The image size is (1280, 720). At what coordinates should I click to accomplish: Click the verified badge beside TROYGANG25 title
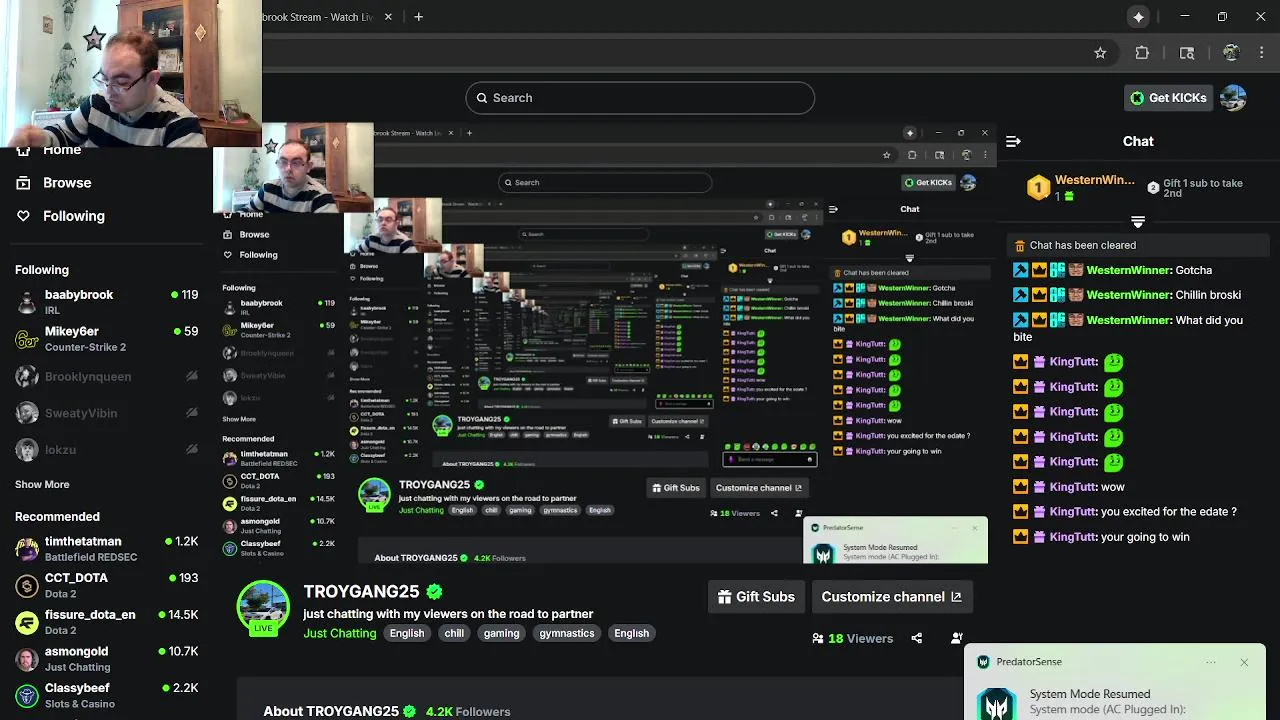[434, 591]
